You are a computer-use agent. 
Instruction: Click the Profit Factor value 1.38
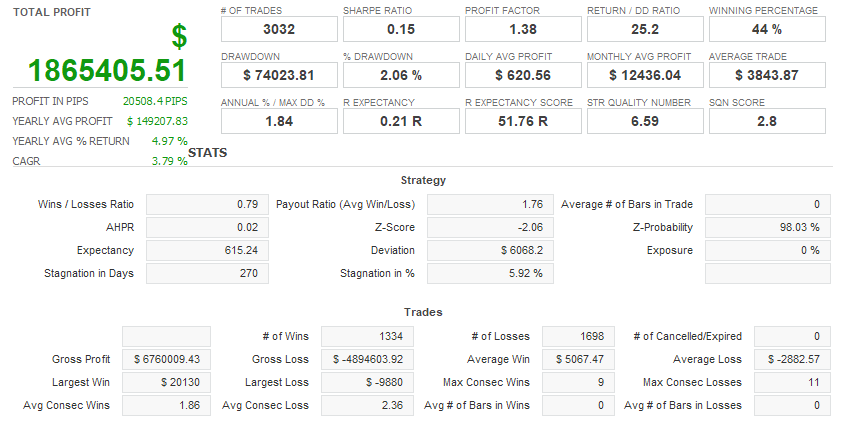coord(522,30)
